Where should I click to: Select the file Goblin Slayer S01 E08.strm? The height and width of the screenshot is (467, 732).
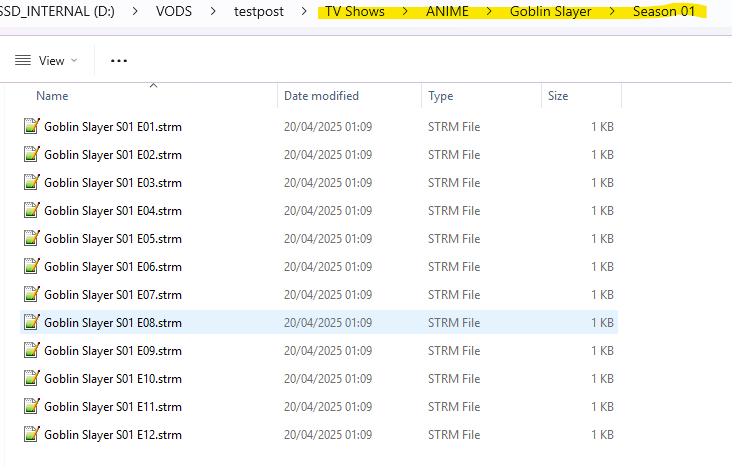coord(113,323)
